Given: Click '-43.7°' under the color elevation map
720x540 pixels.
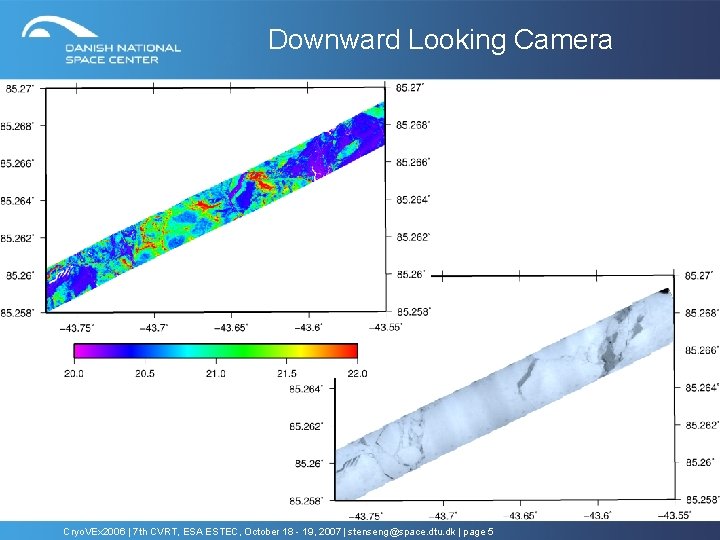Looking at the screenshot, I should [x=154, y=328].
